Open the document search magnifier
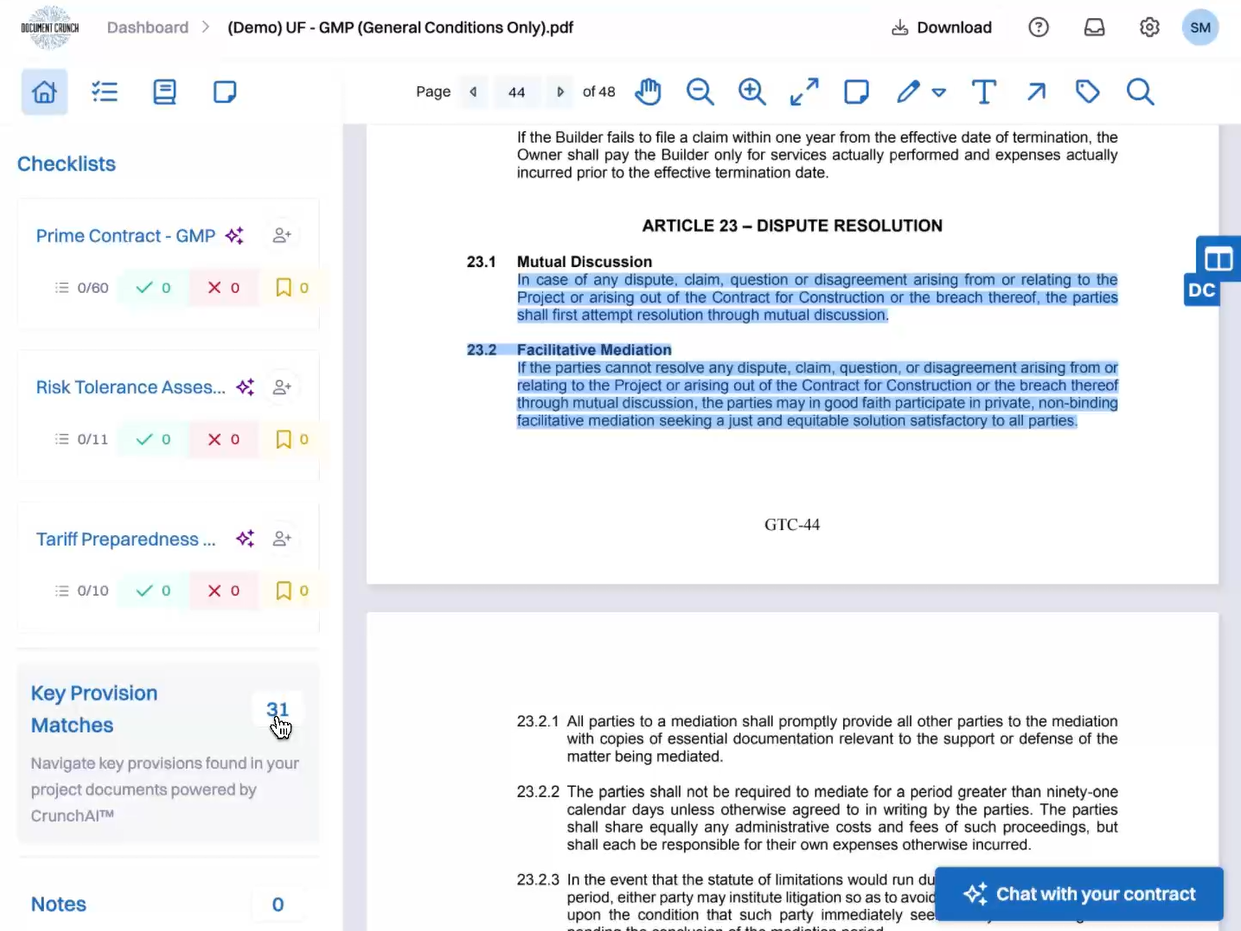Screen dimensions: 1241x931 pyautogui.click(x=1140, y=92)
